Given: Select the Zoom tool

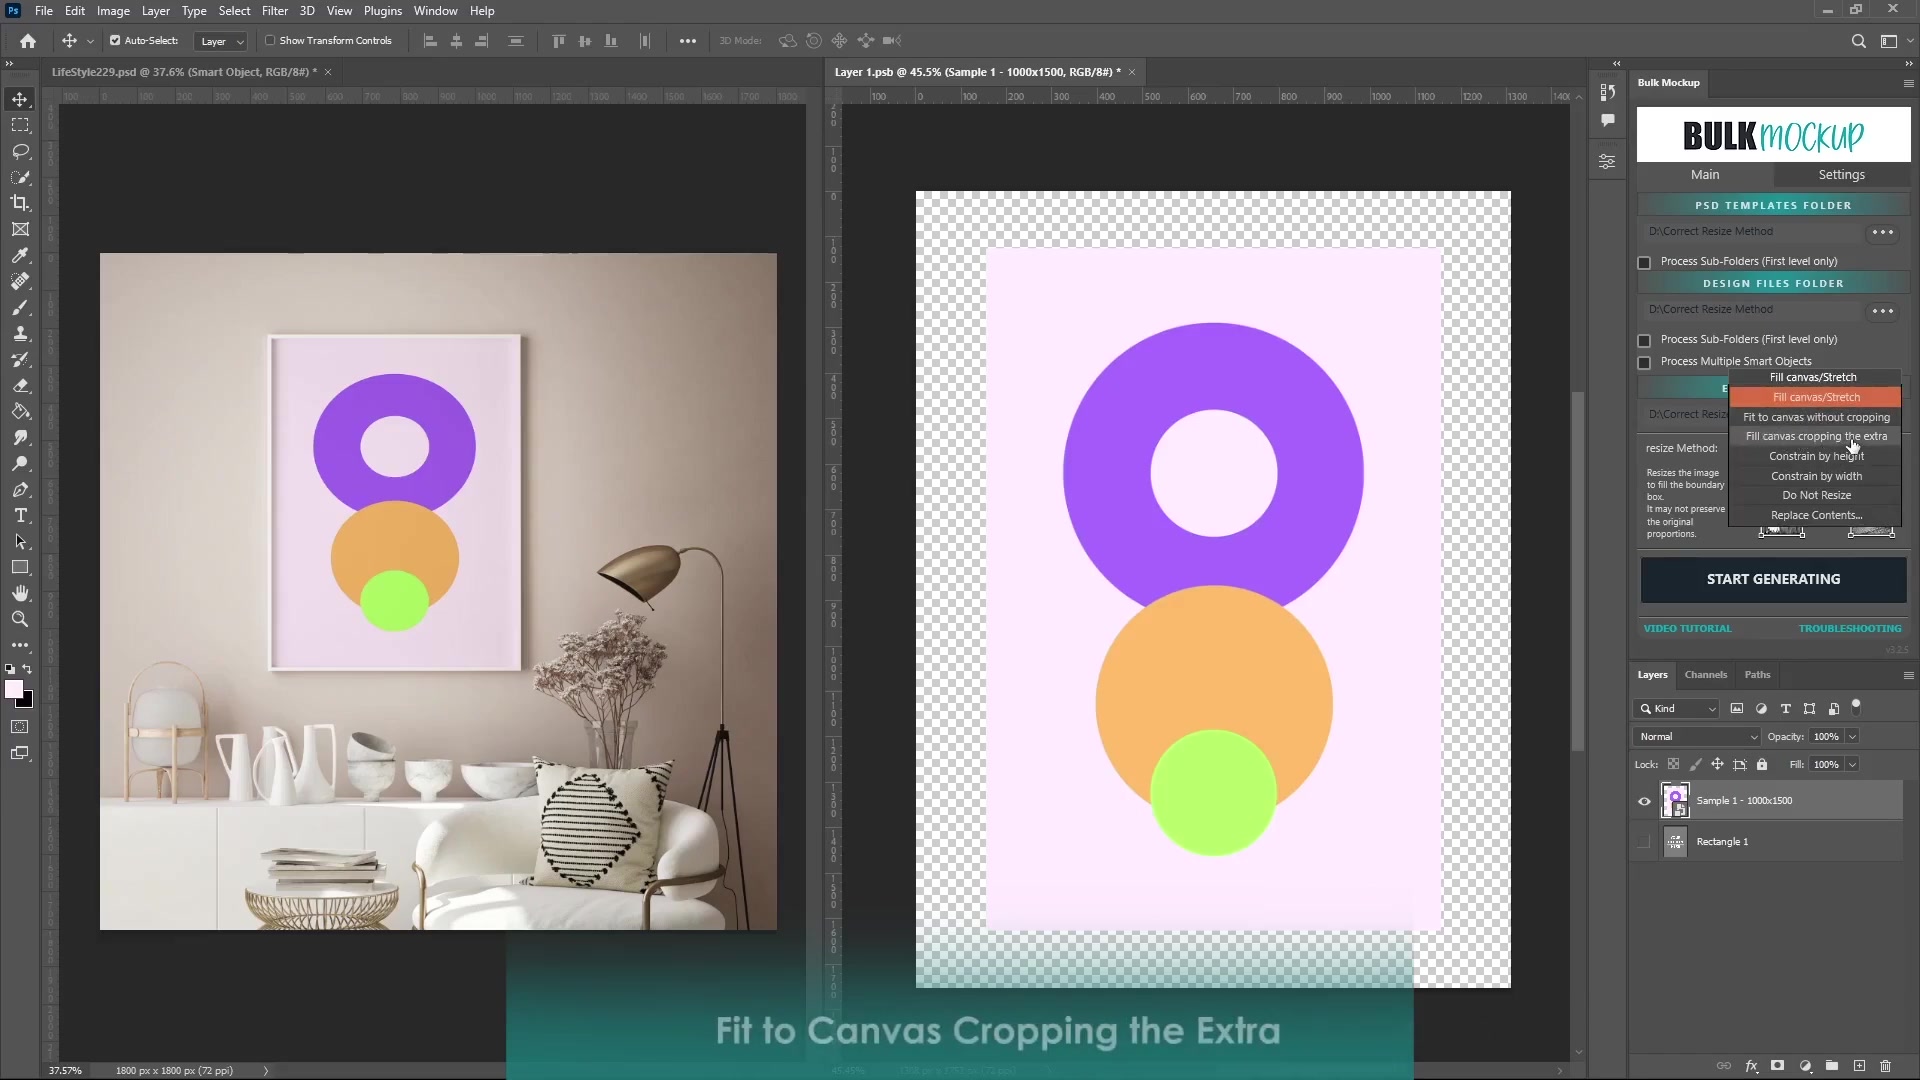Looking at the screenshot, I should click(x=20, y=619).
